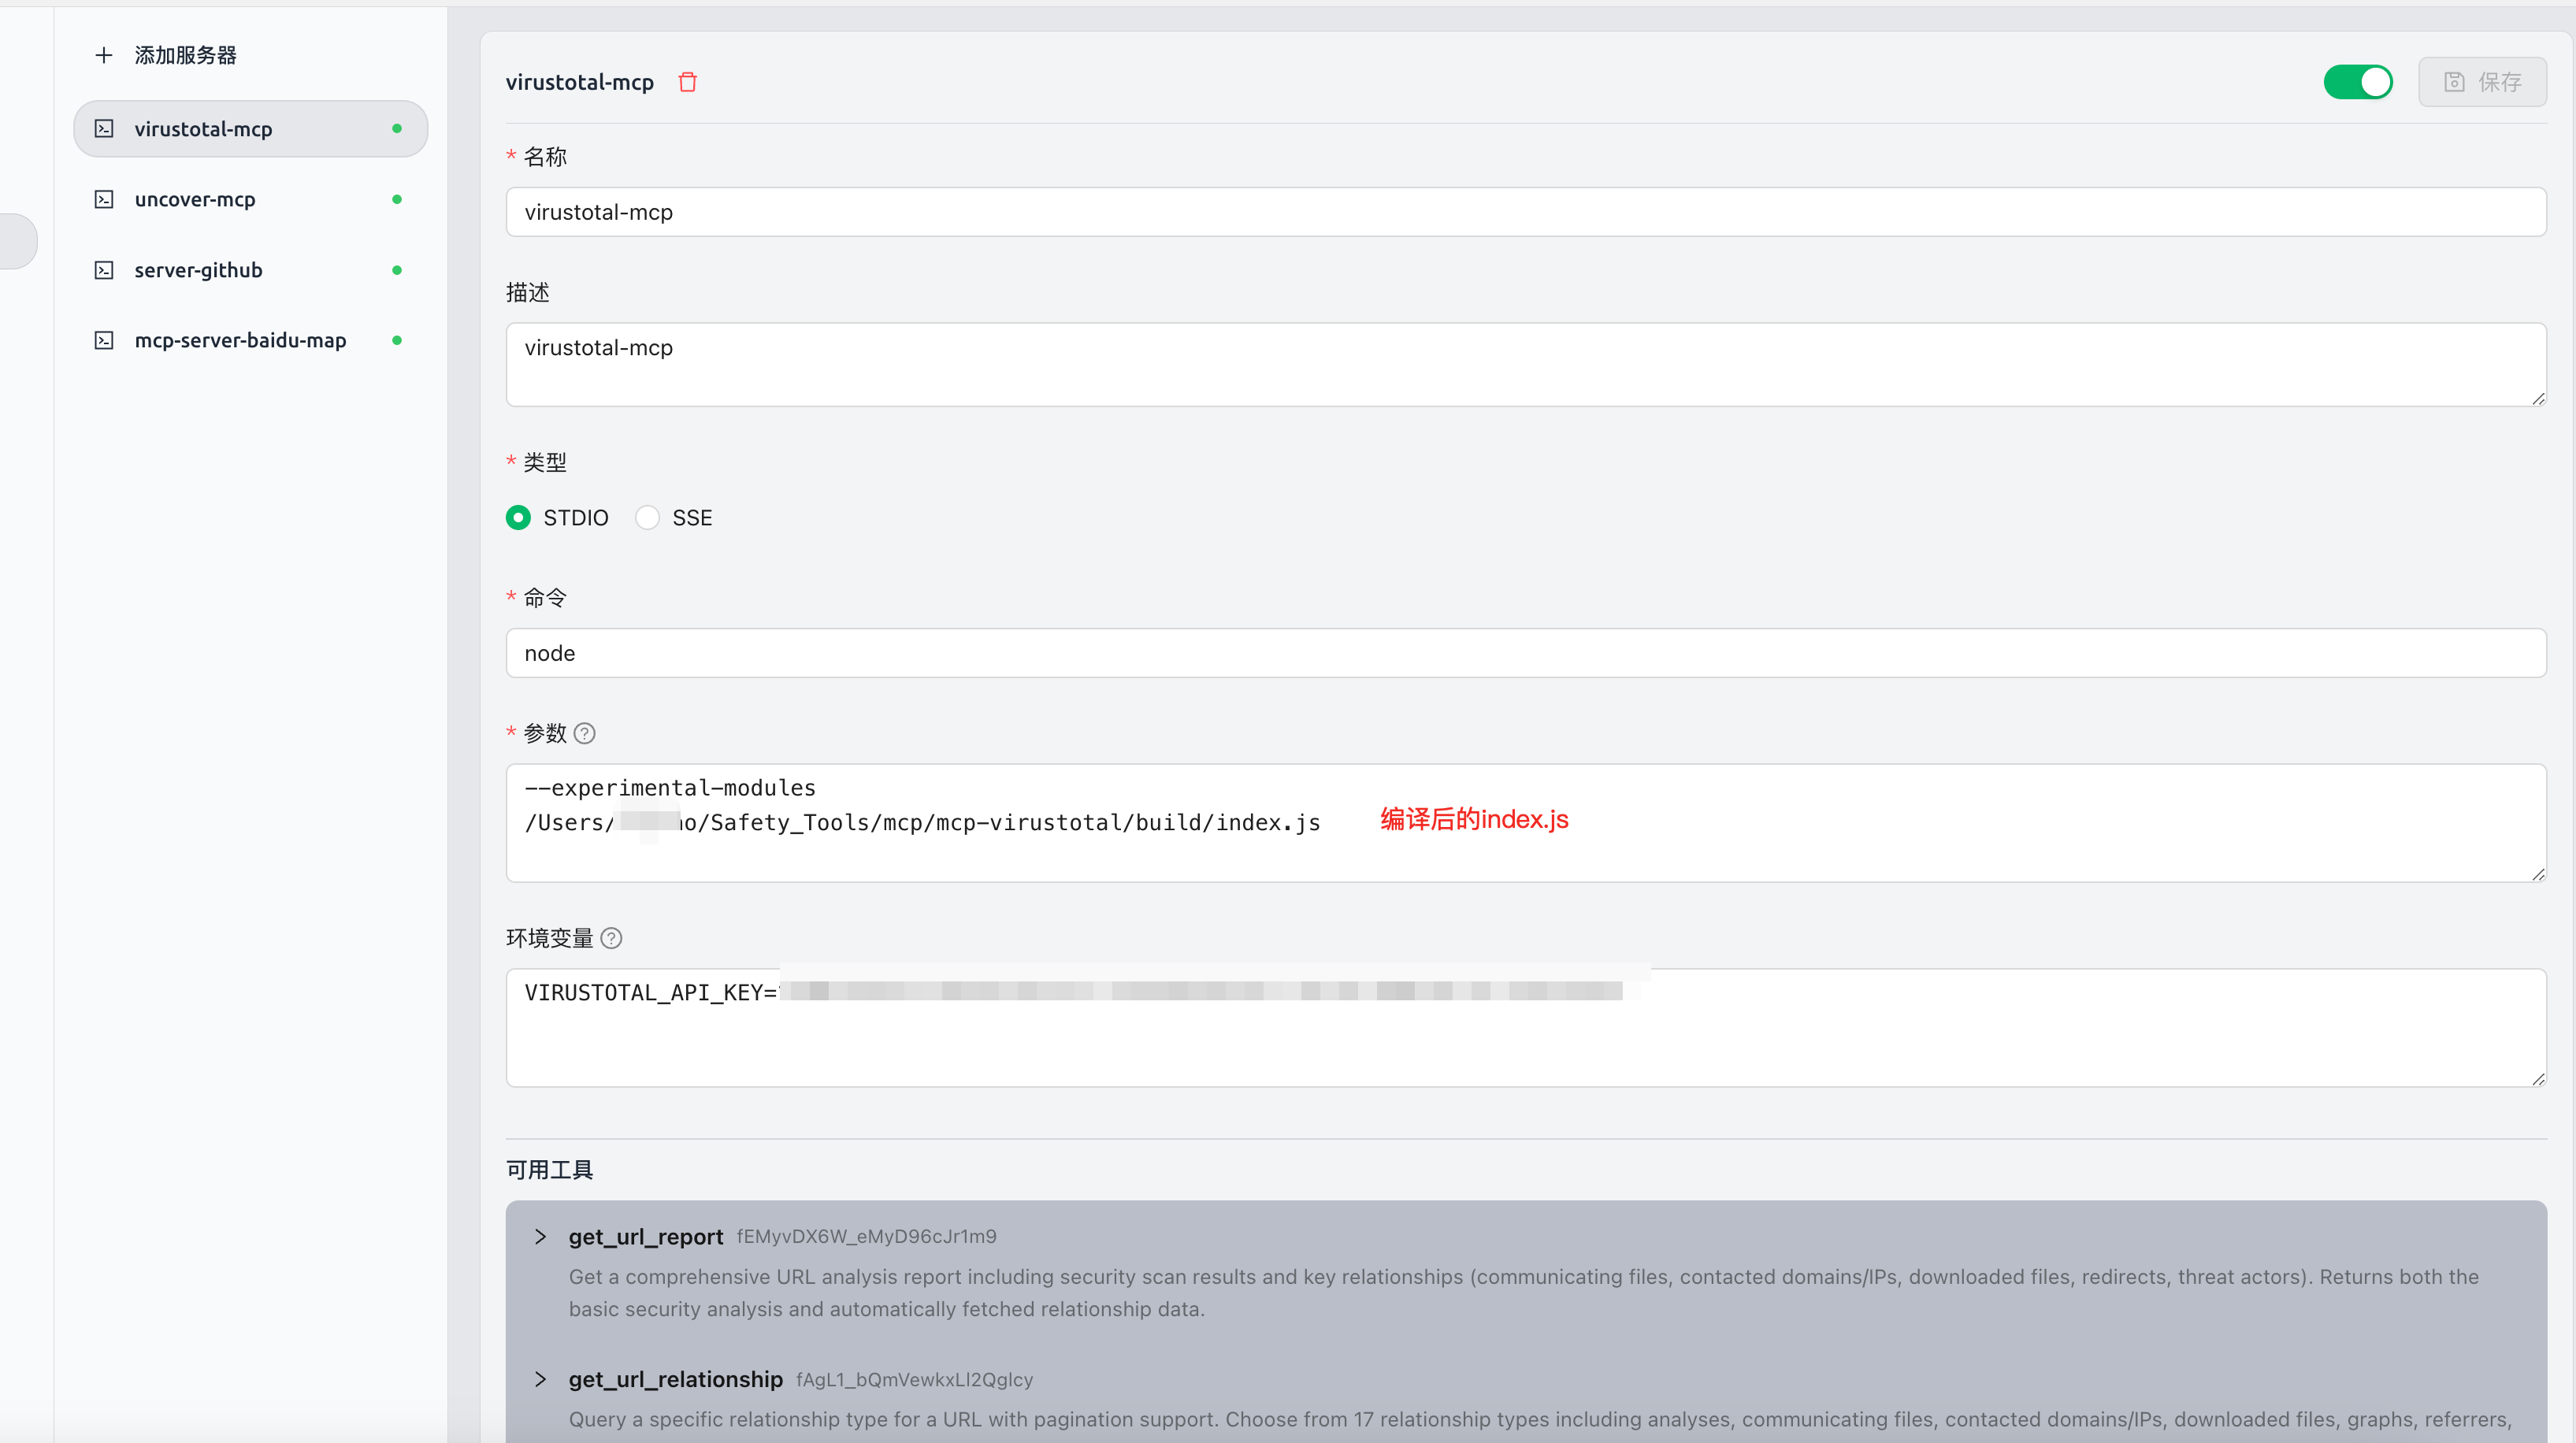Viewport: 2576px width, 1443px height.
Task: Select the SSE type radio button
Action: pos(648,517)
